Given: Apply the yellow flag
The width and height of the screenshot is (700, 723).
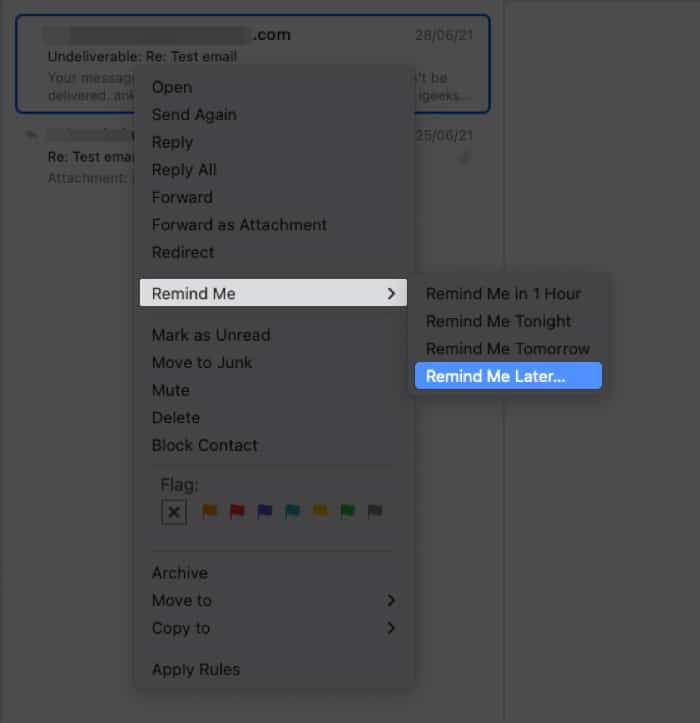Looking at the screenshot, I should [320, 511].
